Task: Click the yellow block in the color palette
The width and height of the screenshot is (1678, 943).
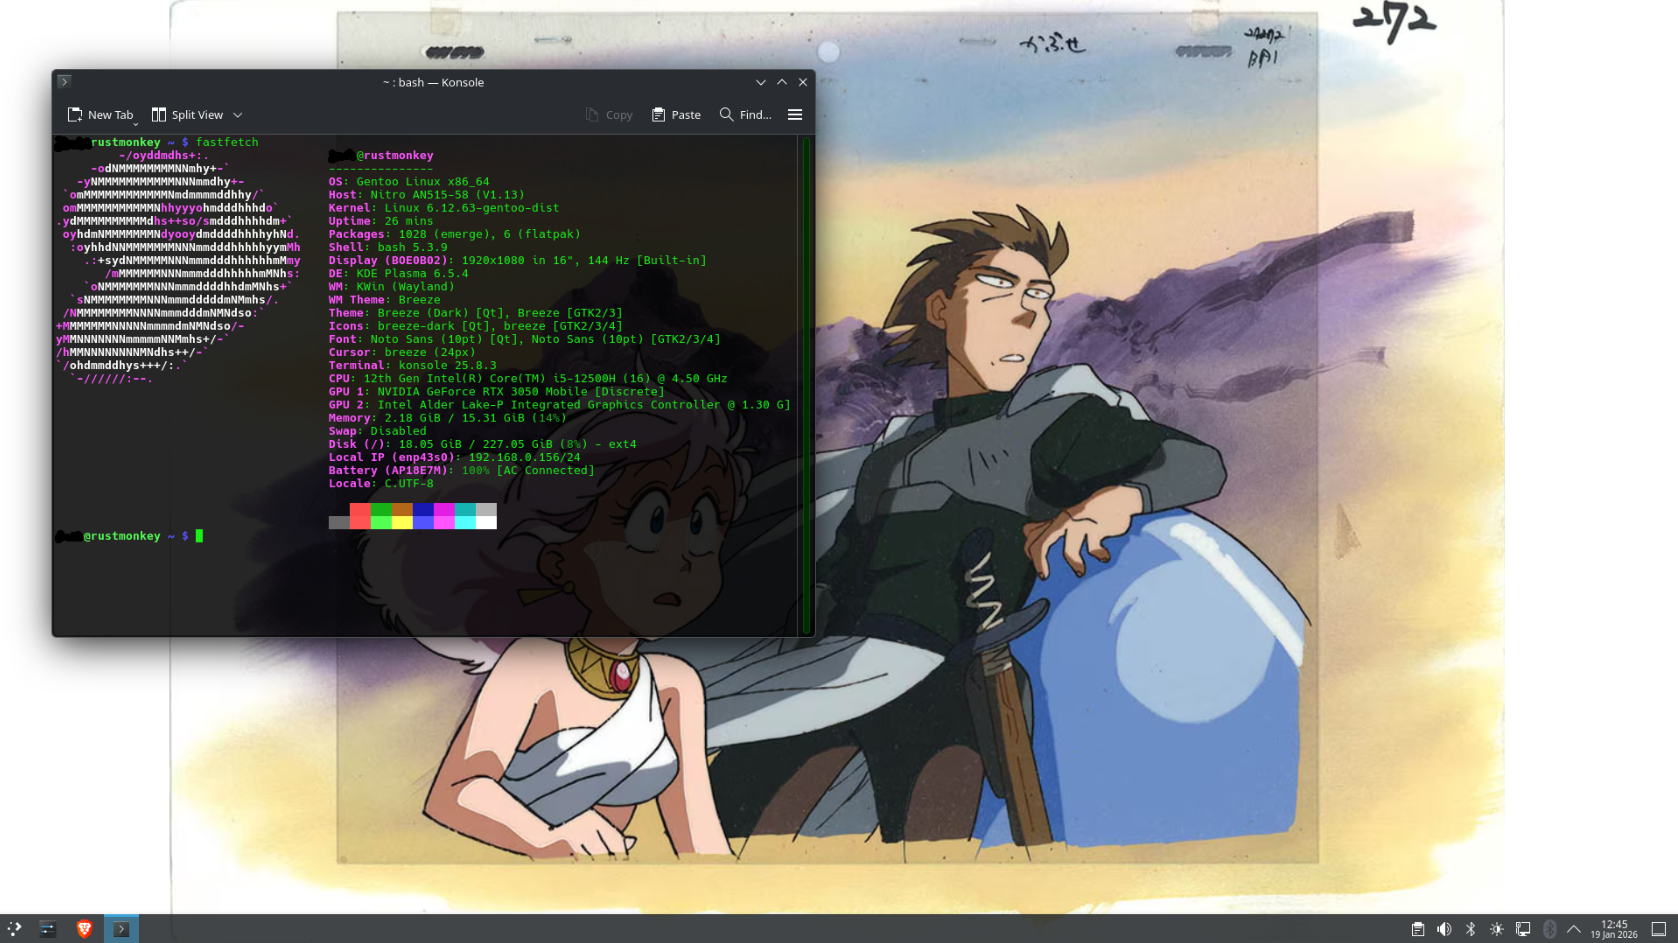Action: coord(402,522)
